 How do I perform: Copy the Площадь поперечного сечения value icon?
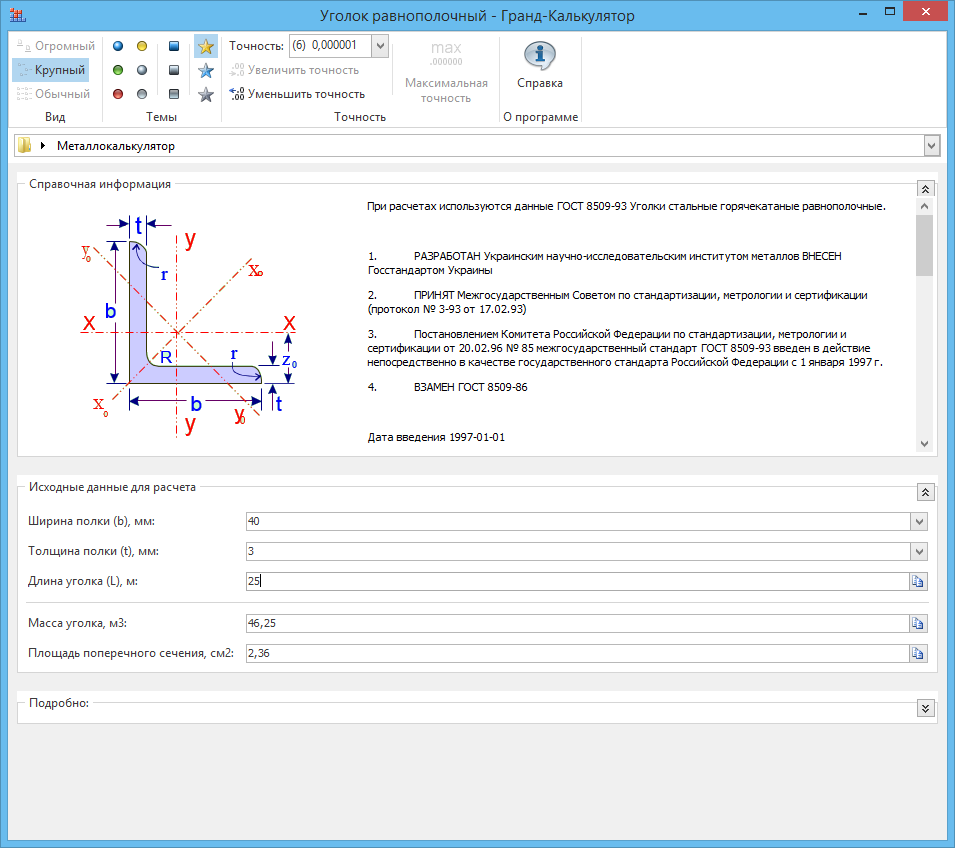point(918,653)
